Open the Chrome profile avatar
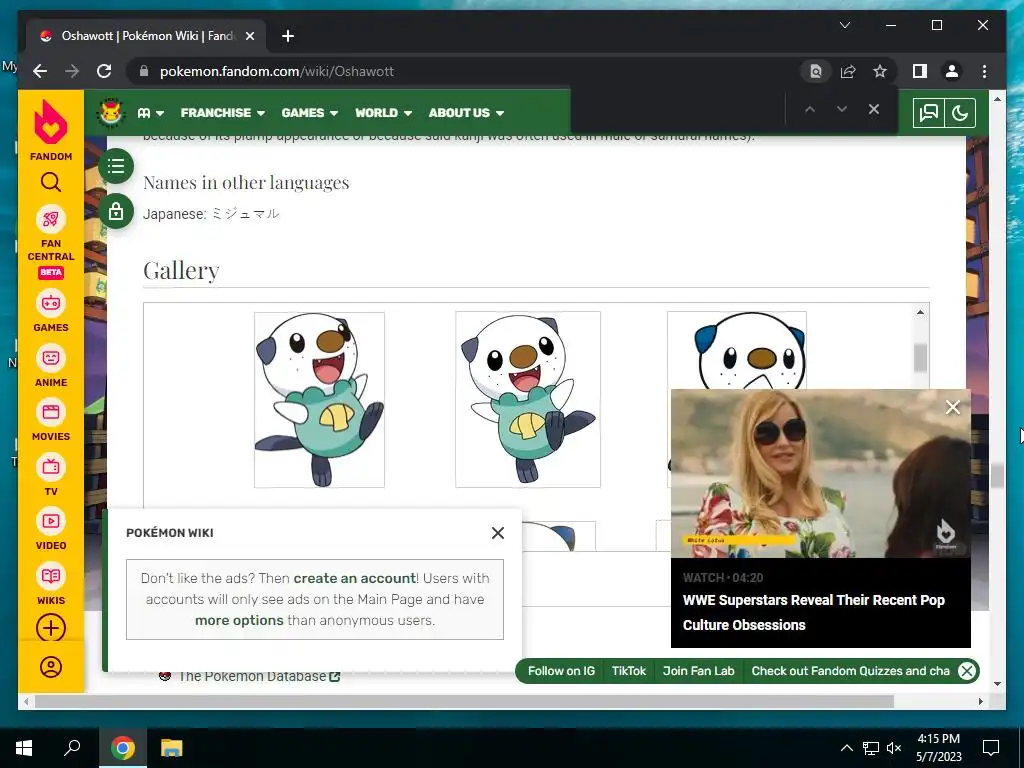1024x768 pixels. (x=952, y=71)
